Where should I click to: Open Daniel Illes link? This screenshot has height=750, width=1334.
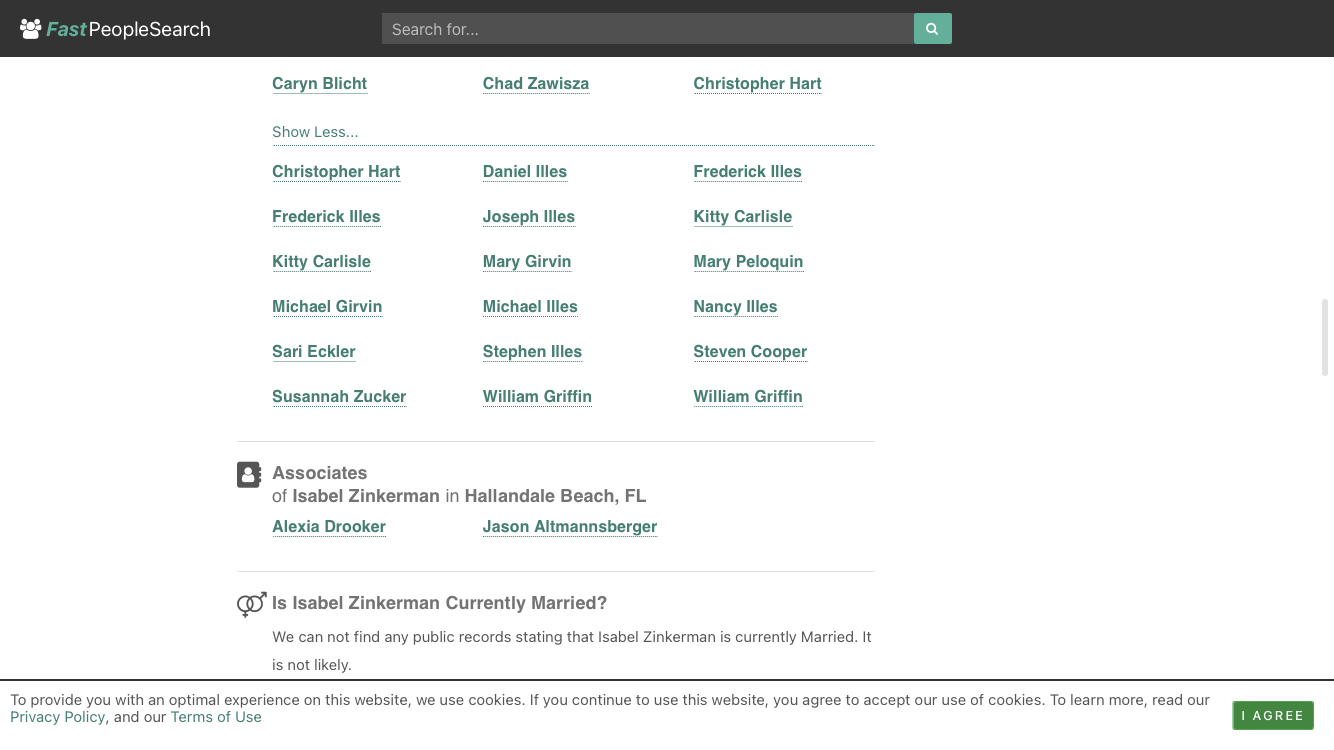525,172
